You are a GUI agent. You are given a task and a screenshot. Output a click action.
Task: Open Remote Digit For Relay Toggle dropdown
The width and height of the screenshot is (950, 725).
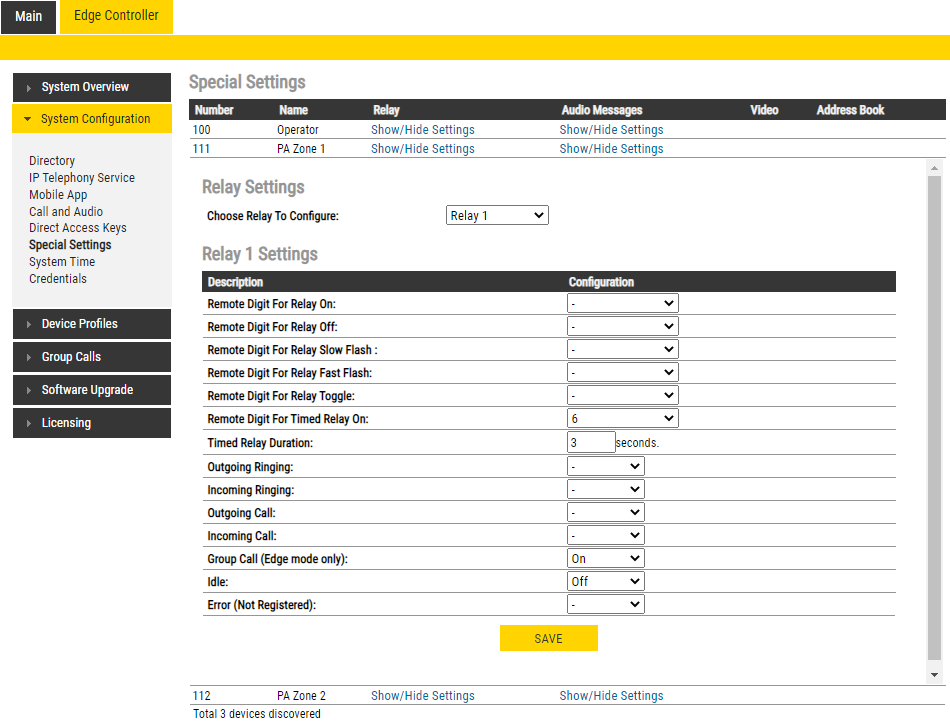pos(622,396)
